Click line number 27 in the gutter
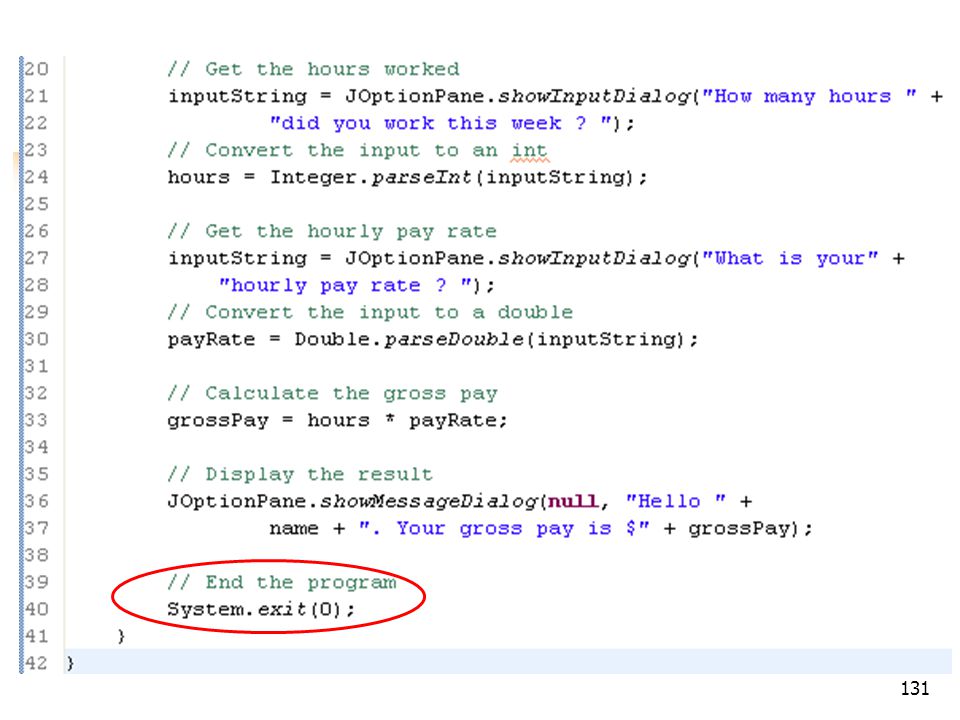The width and height of the screenshot is (960, 720). click(36, 258)
